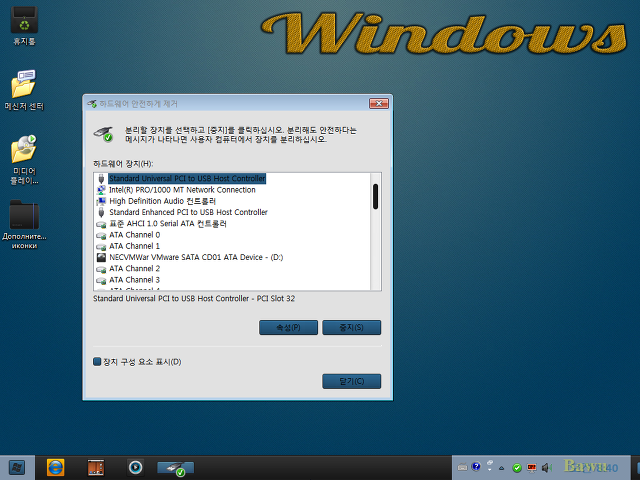
Task: Open the Дополните... иконки folder
Action: tap(24, 224)
